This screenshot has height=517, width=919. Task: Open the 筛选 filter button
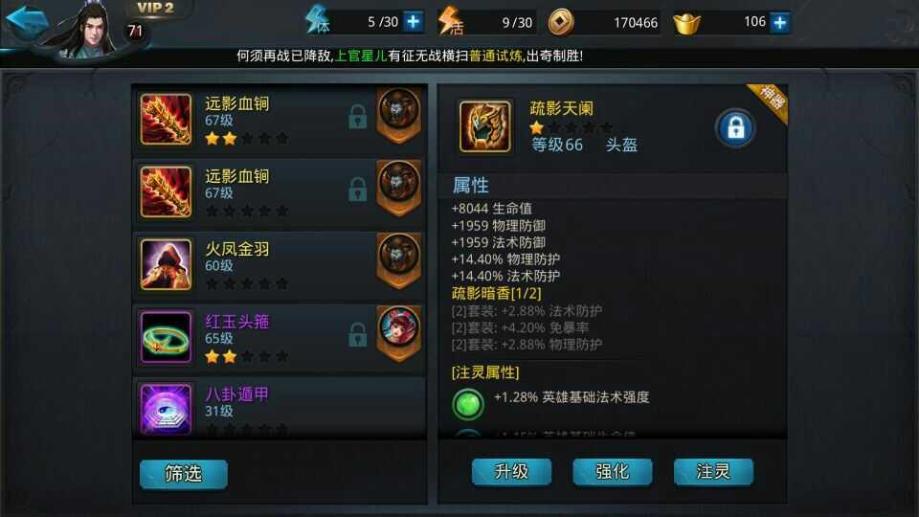tap(183, 474)
